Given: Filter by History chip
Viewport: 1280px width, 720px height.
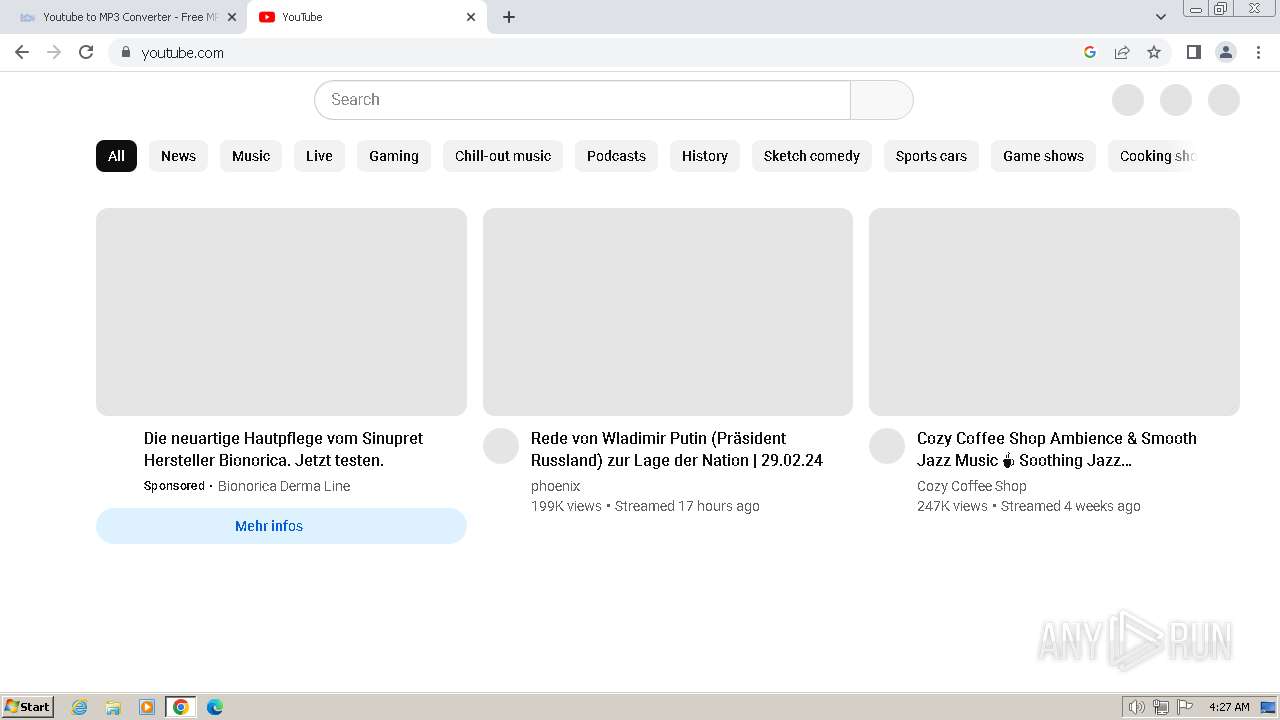Looking at the screenshot, I should pos(705,156).
